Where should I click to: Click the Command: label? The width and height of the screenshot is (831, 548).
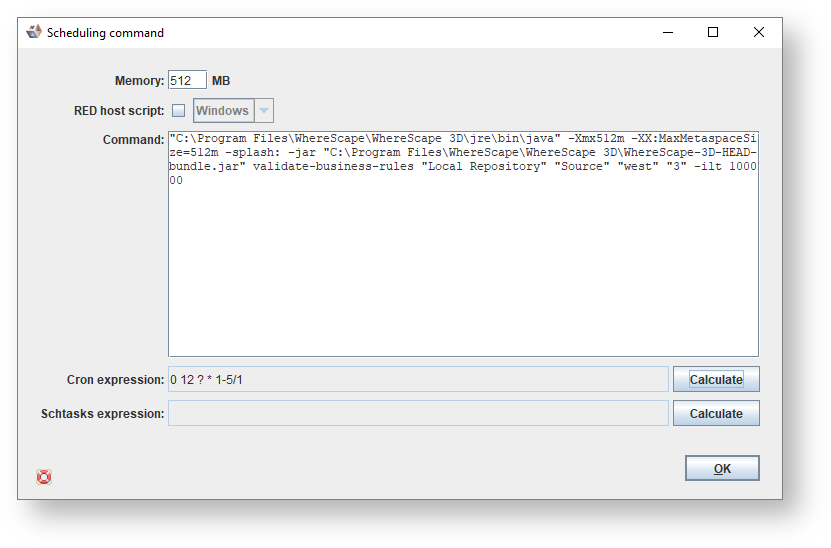tap(134, 140)
